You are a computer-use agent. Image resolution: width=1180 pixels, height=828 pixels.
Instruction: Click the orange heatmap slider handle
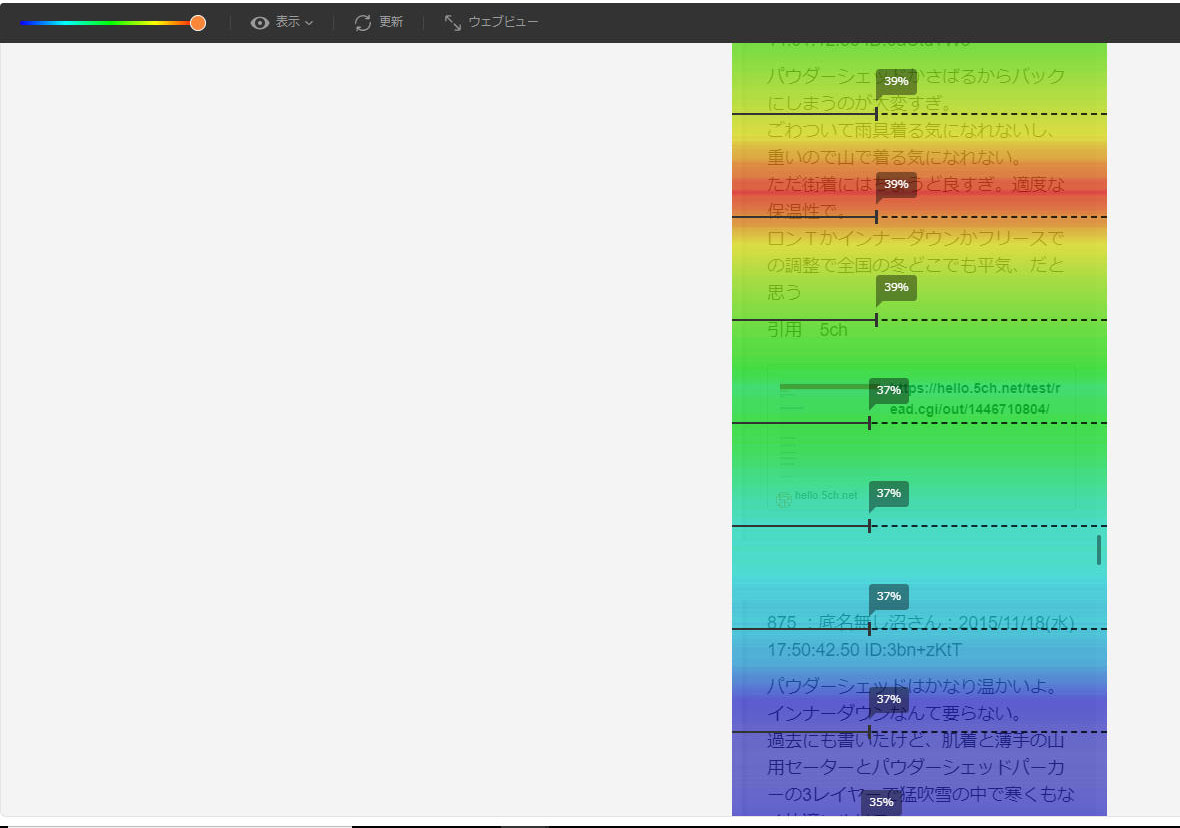(x=198, y=23)
